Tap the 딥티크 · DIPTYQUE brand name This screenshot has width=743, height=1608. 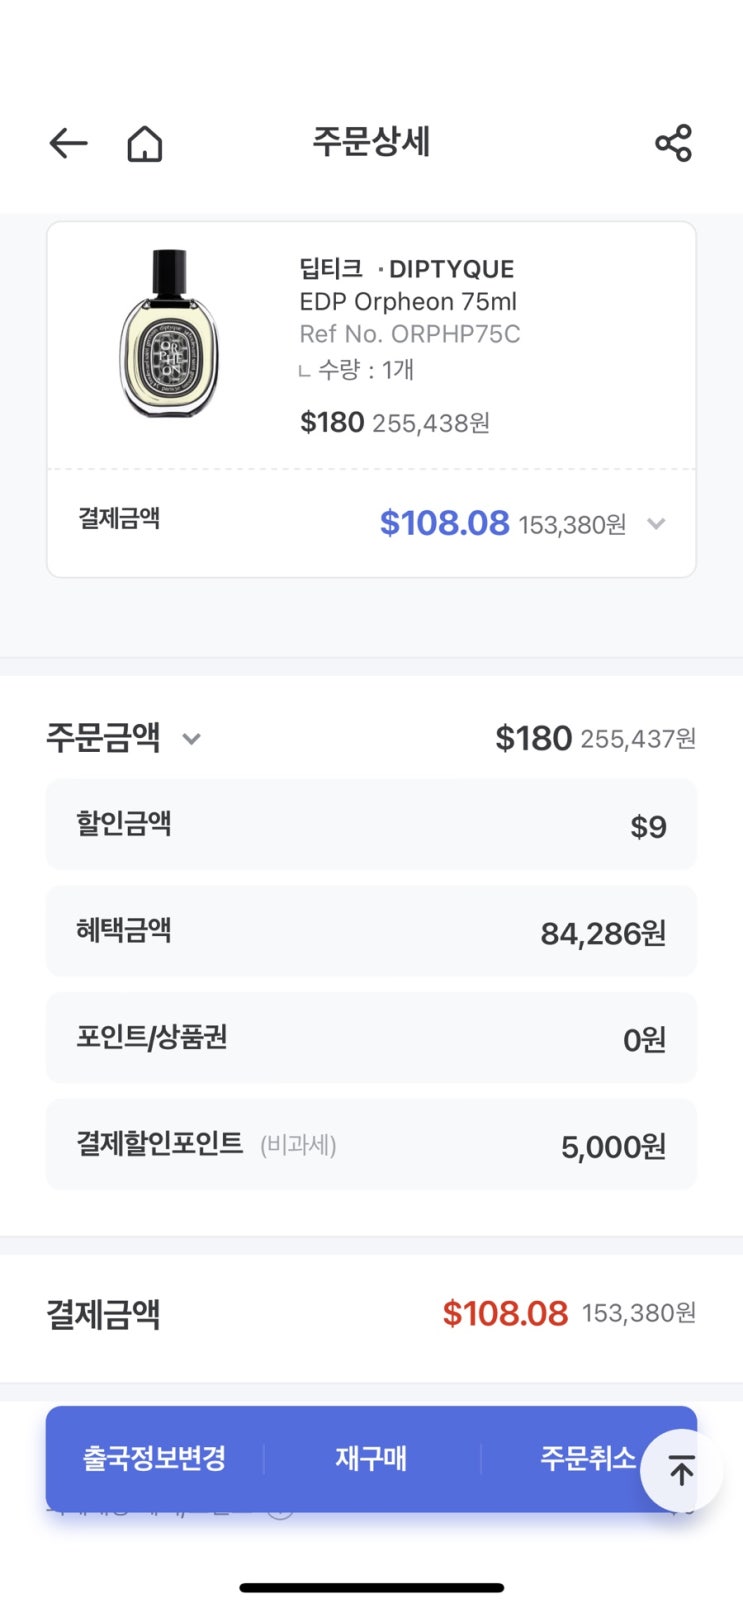406,268
